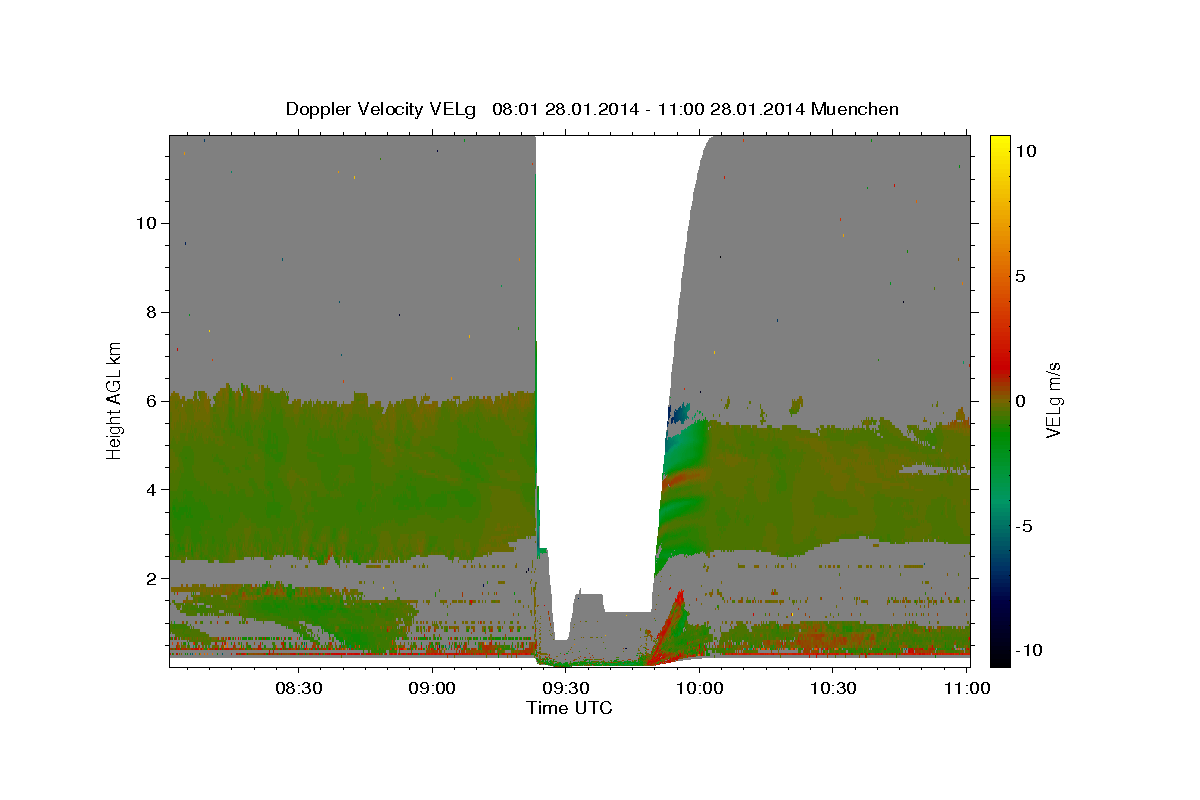
Task: Click the 'Muenchen' location text in title
Action: [x=856, y=109]
